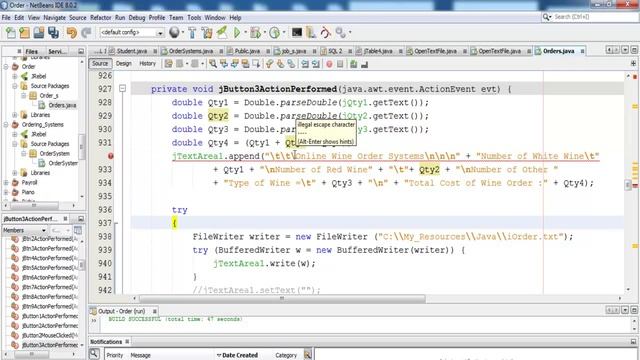Viewport: 640px width, 360px height.
Task: Click Find Selection magnifier in editor toolbar
Action: [x=213, y=64]
